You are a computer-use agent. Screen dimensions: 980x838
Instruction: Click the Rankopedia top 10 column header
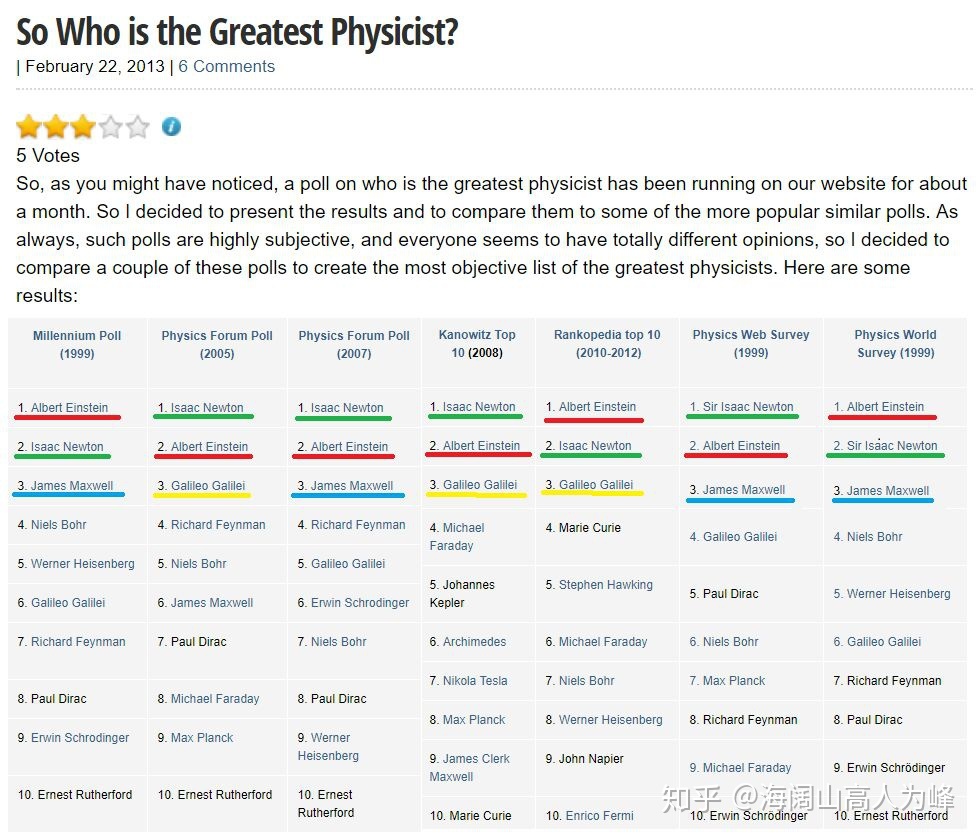607,344
